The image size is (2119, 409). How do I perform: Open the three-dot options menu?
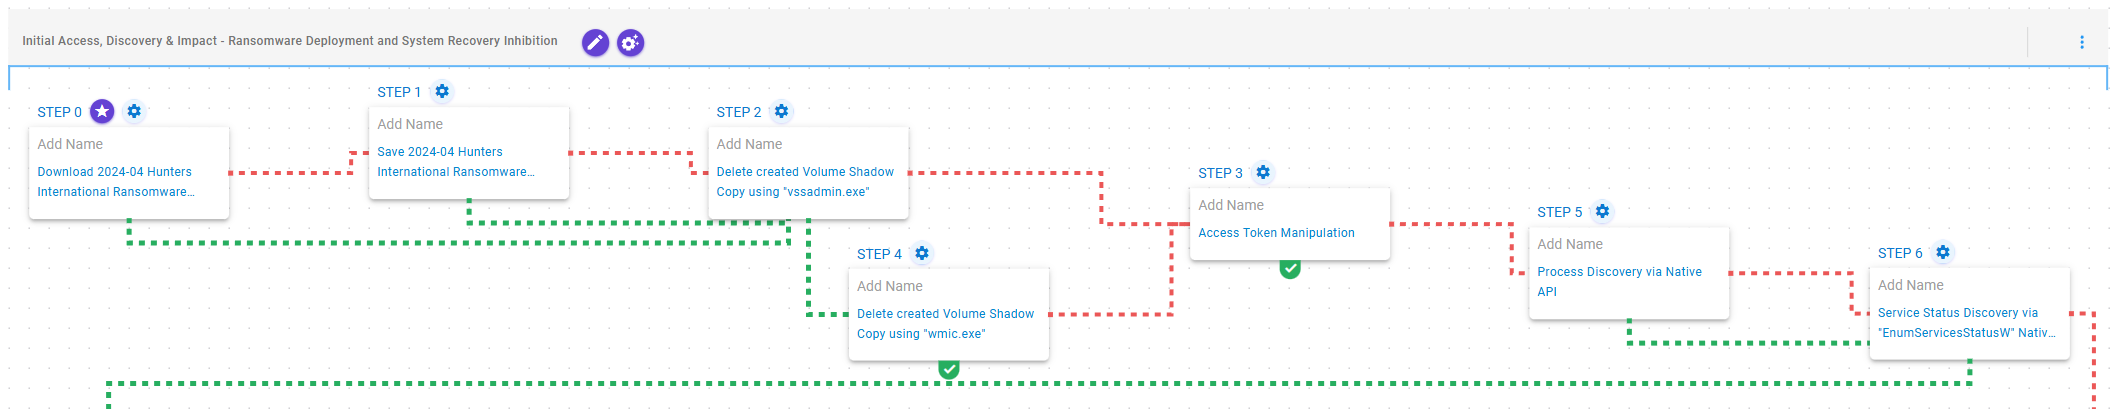[2081, 42]
